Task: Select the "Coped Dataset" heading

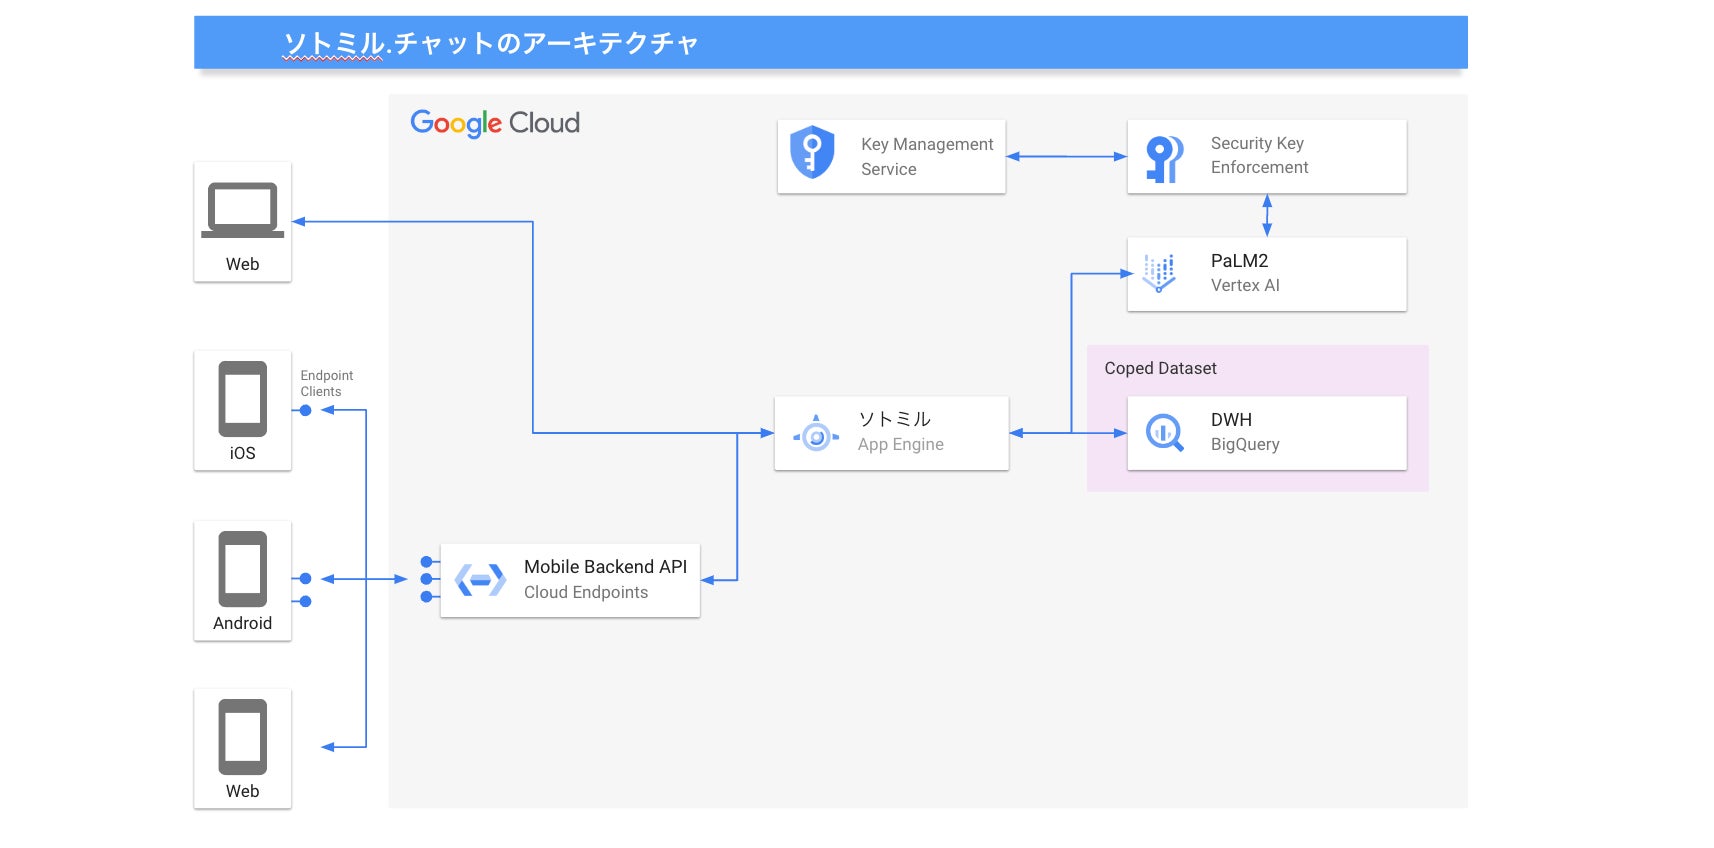Action: click(x=1160, y=368)
